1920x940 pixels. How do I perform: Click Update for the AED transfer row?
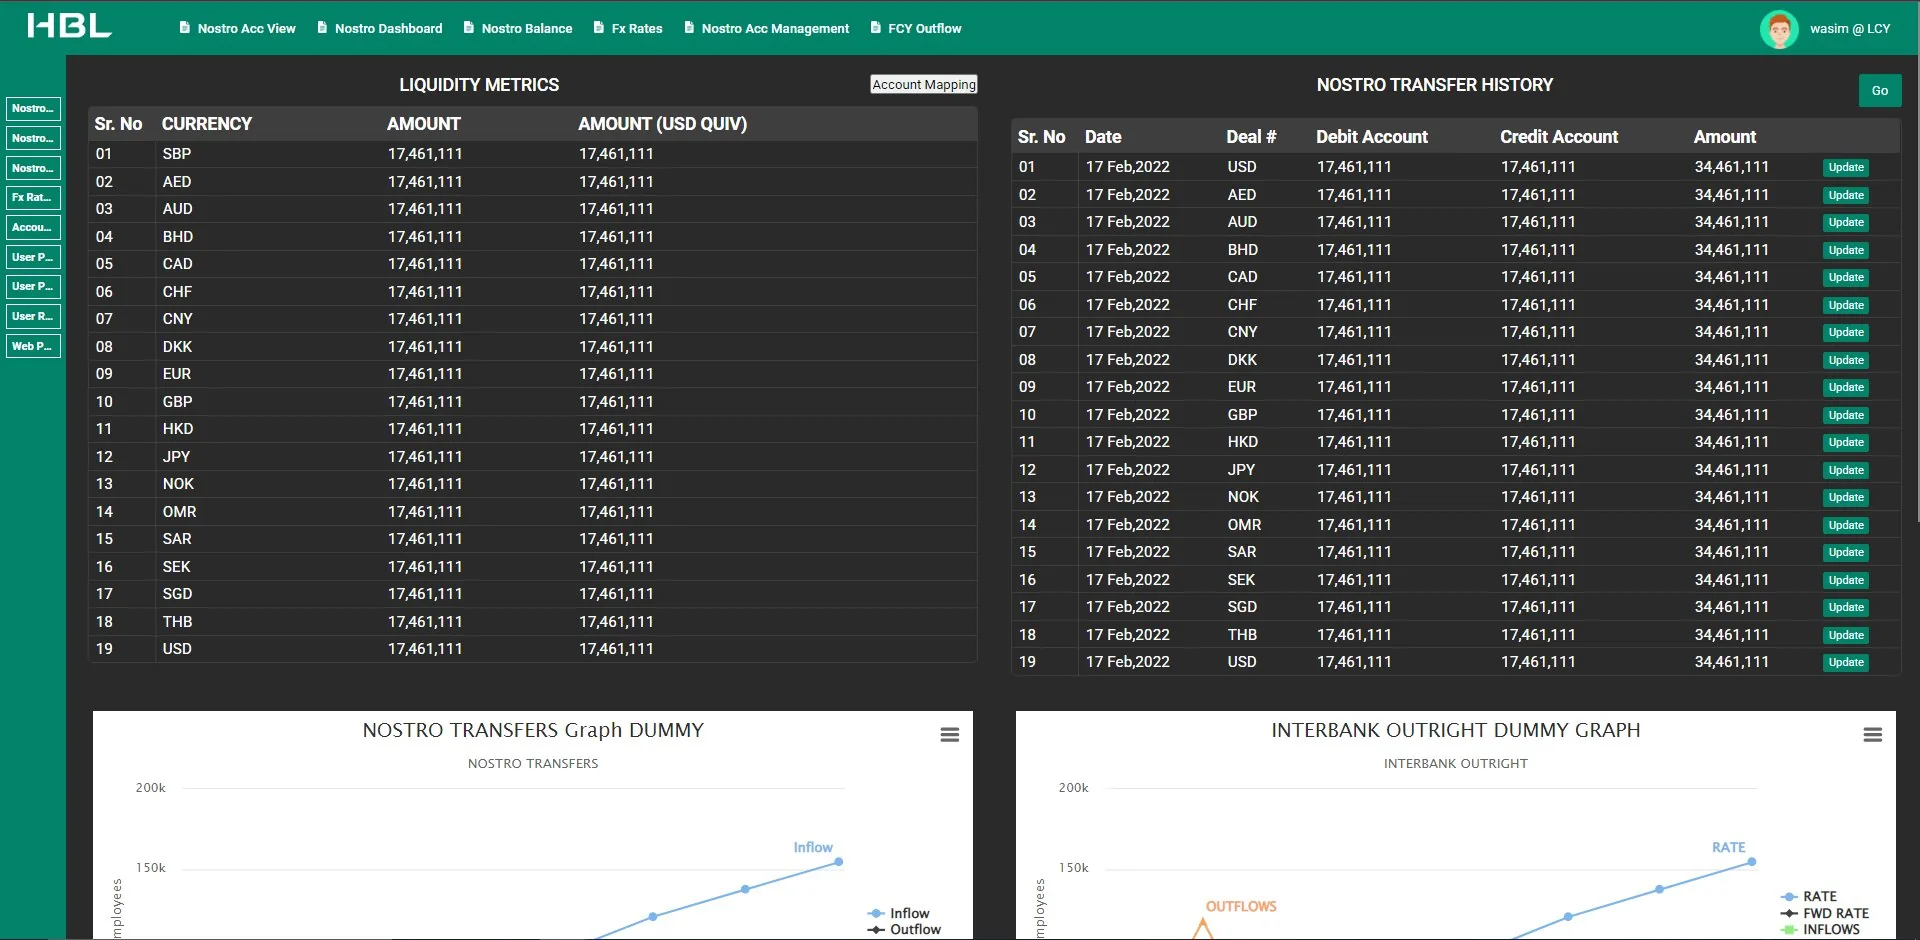tap(1846, 195)
